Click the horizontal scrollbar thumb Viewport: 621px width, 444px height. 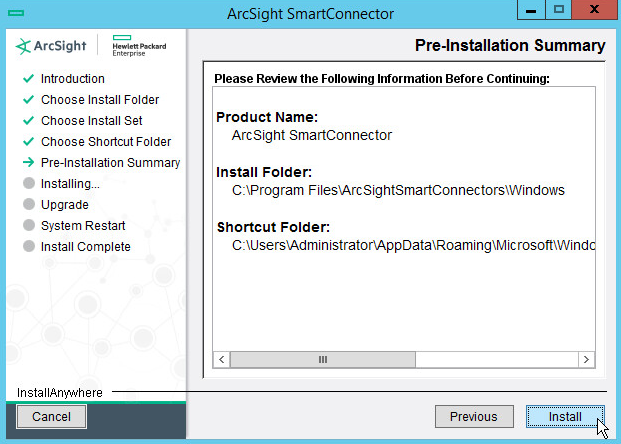(323, 359)
